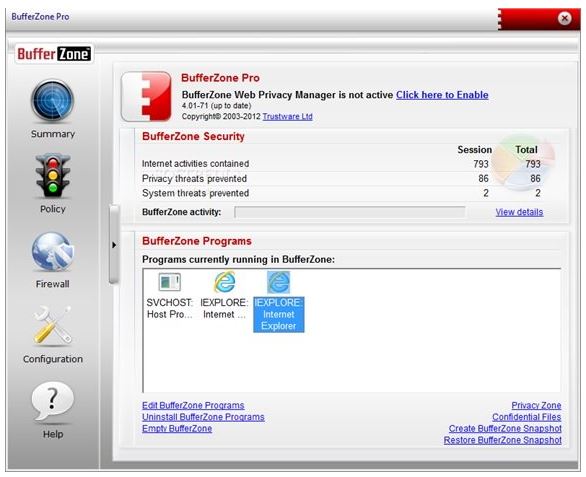Open the Privacy Zone link
Screen dimensions: 586x477
coord(536,405)
